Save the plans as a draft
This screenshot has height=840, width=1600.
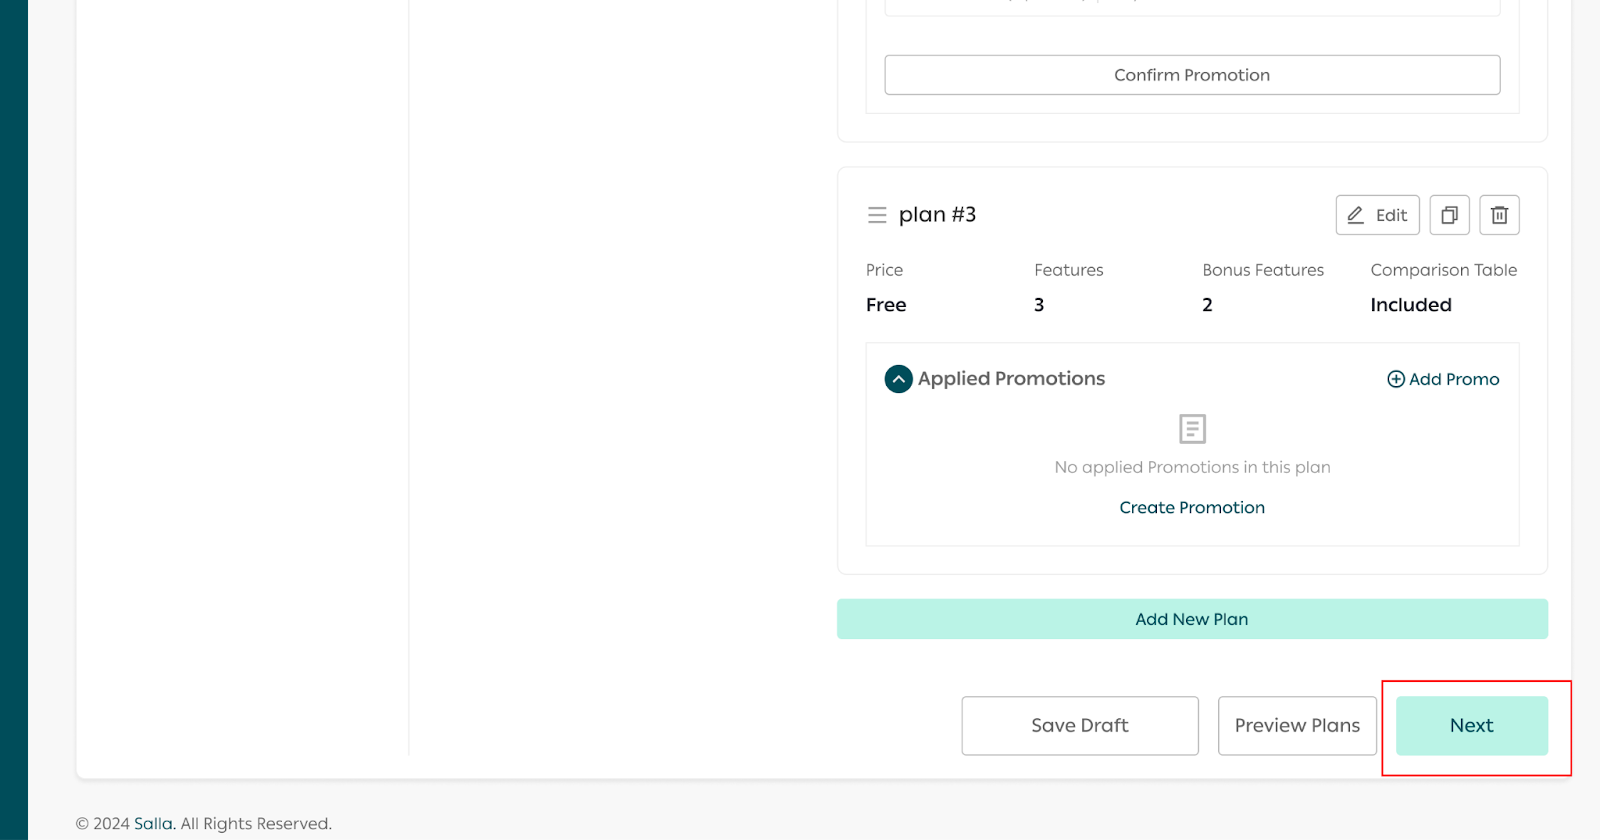click(x=1079, y=726)
